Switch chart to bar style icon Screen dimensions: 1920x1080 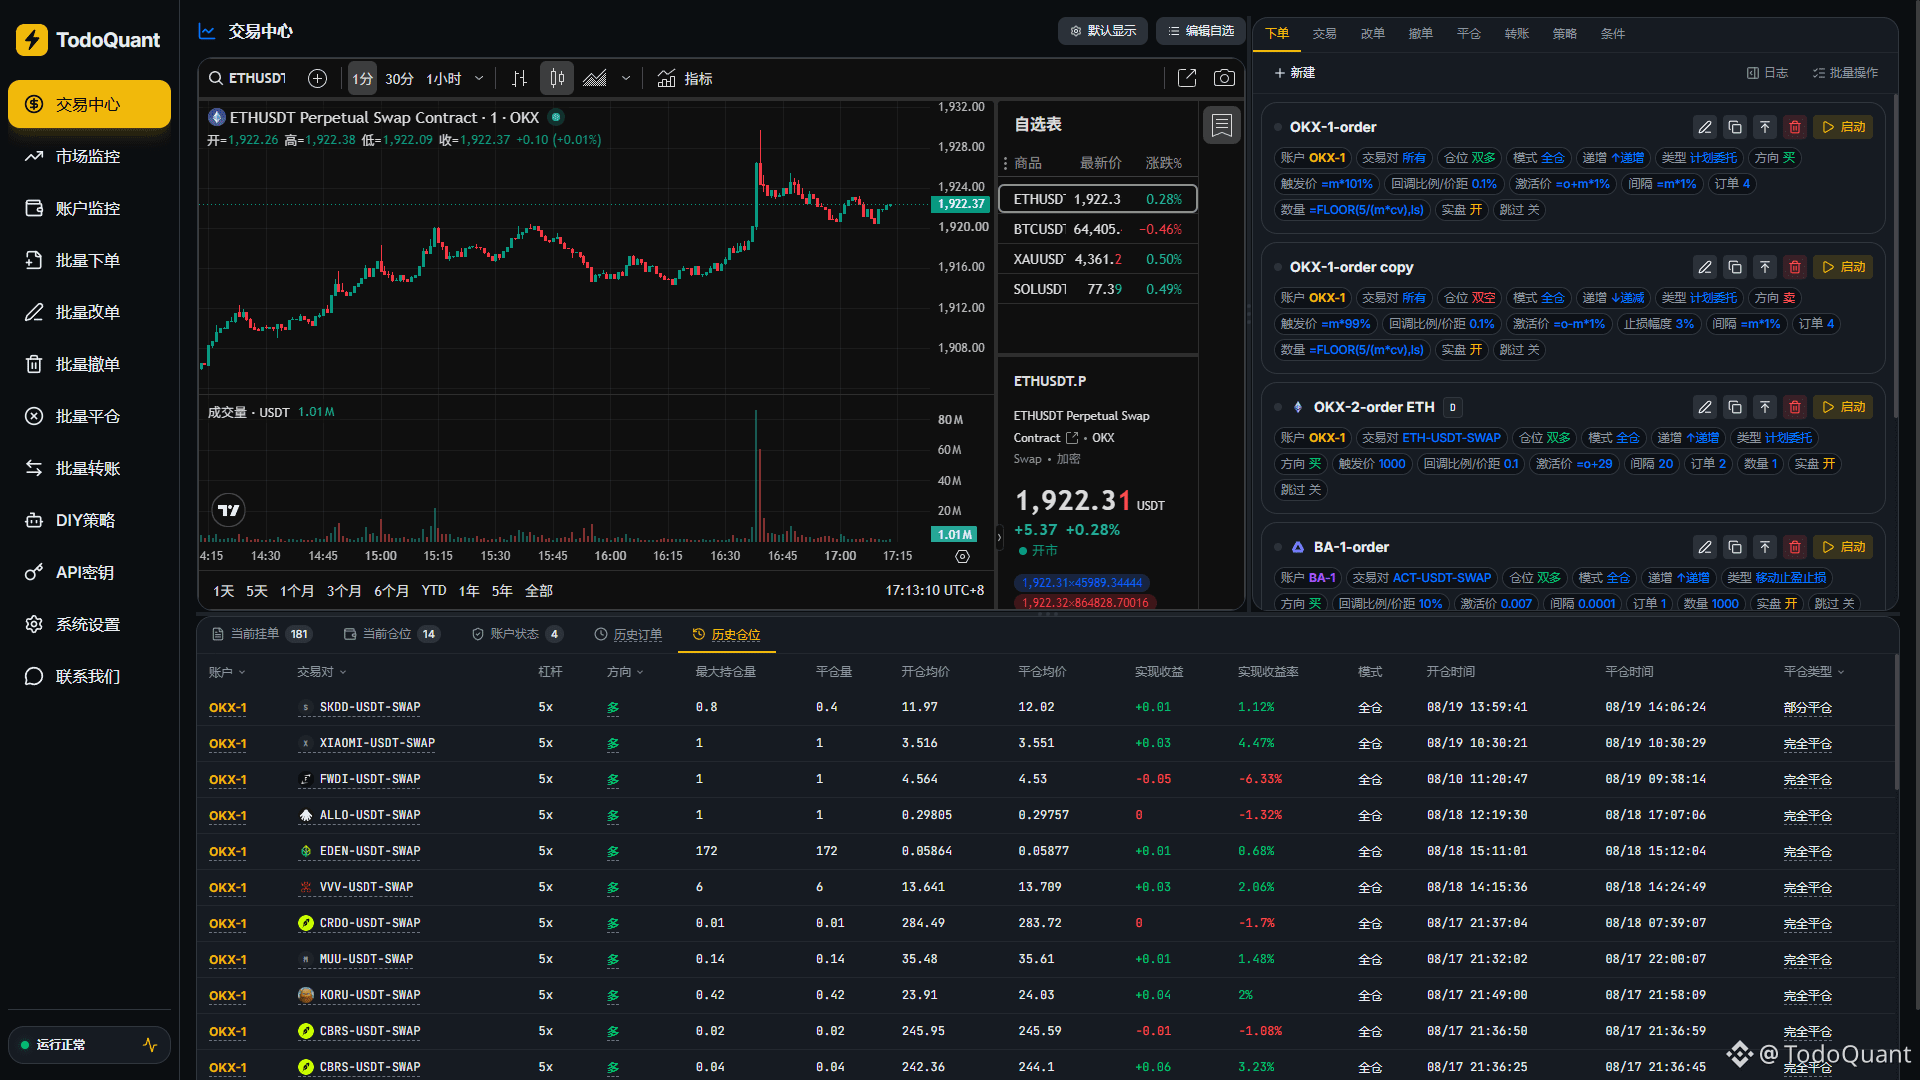point(519,78)
